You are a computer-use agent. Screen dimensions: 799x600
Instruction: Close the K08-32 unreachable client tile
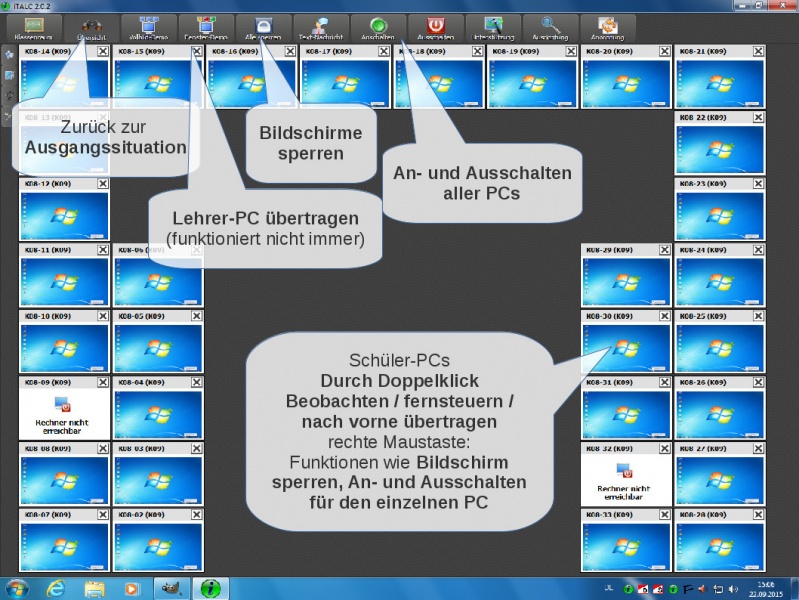pyautogui.click(x=665, y=449)
